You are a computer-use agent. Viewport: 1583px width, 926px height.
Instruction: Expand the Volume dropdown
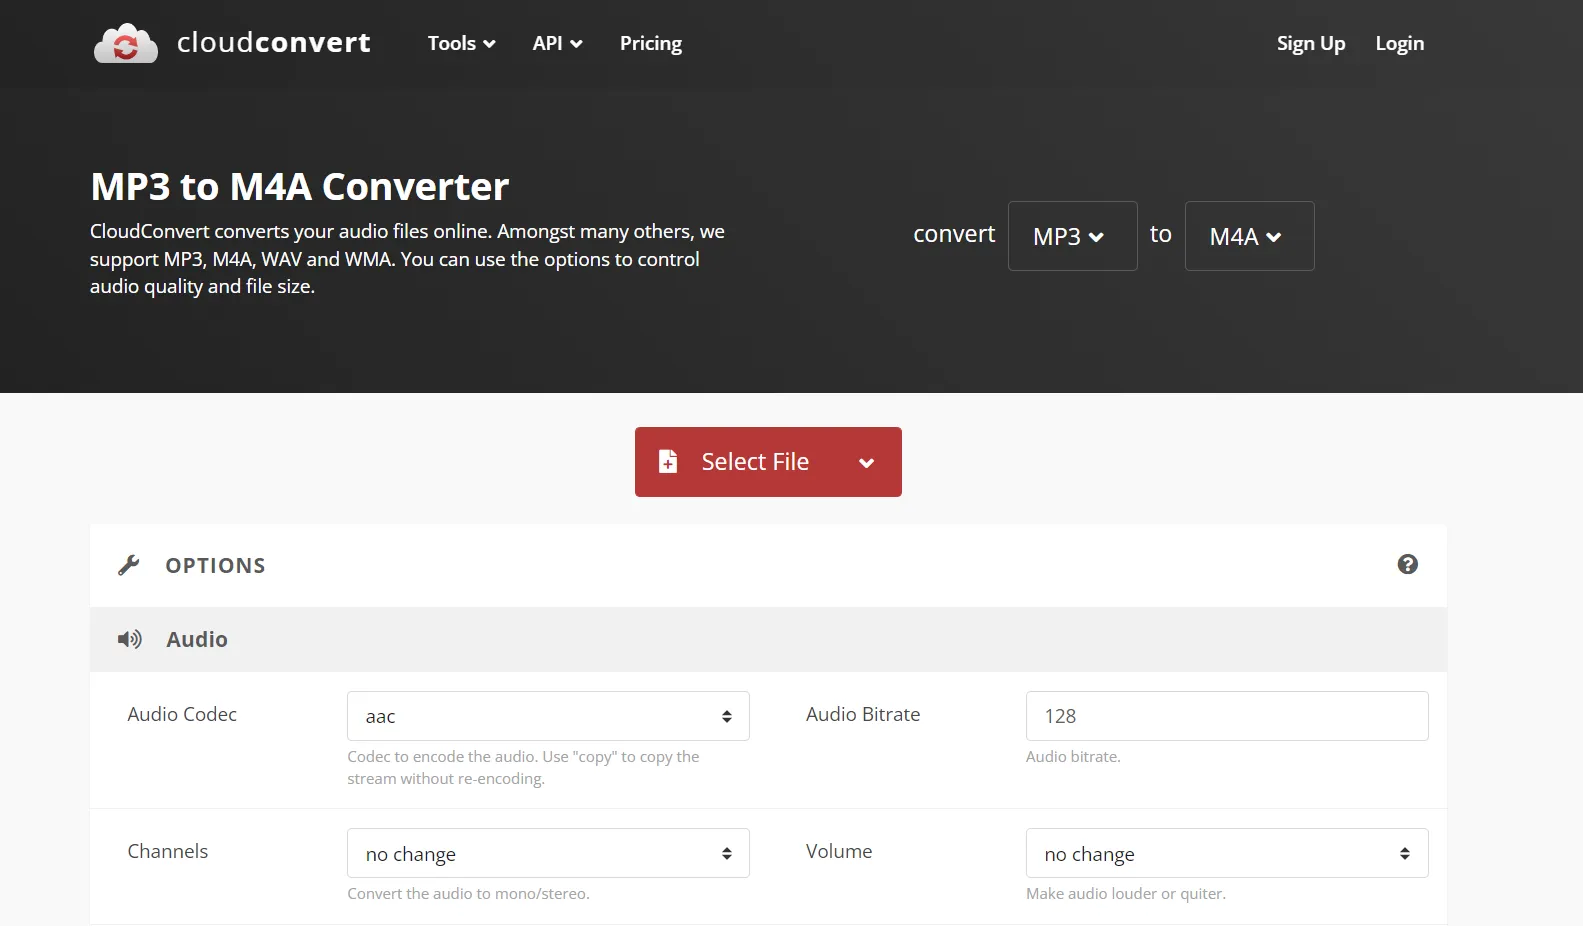coord(1226,854)
